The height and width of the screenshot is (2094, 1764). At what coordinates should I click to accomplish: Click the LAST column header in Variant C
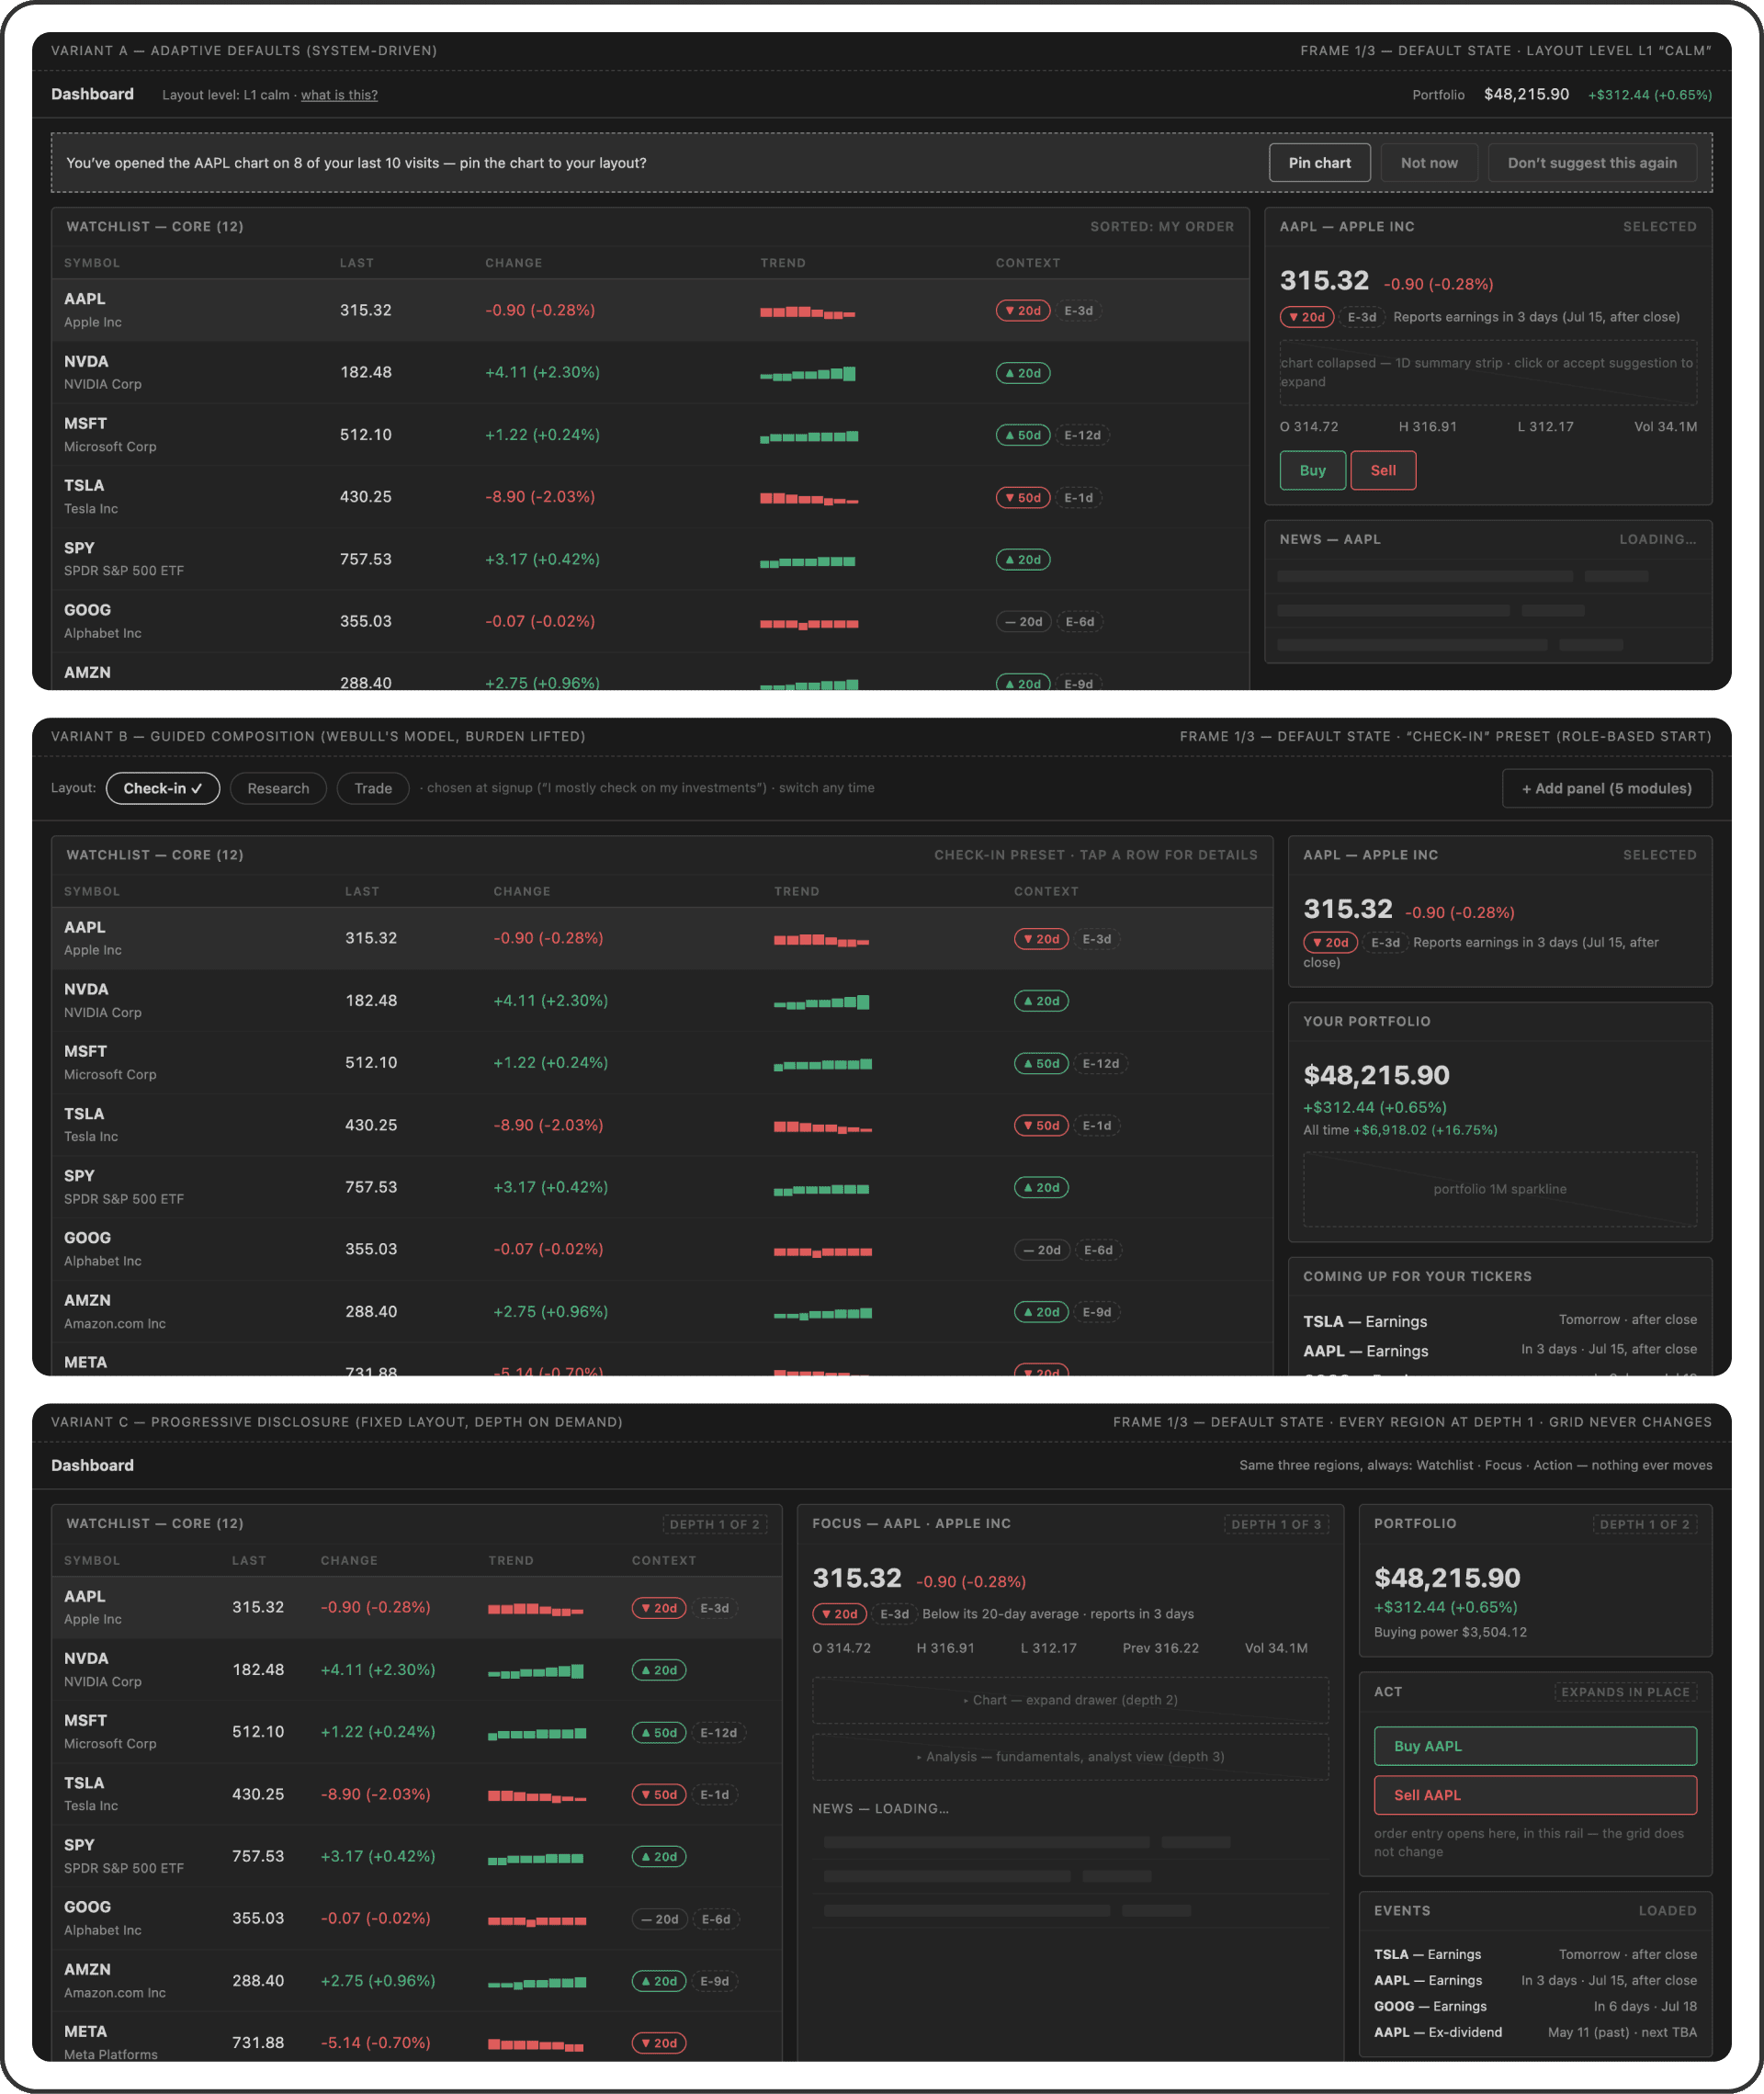(249, 1560)
